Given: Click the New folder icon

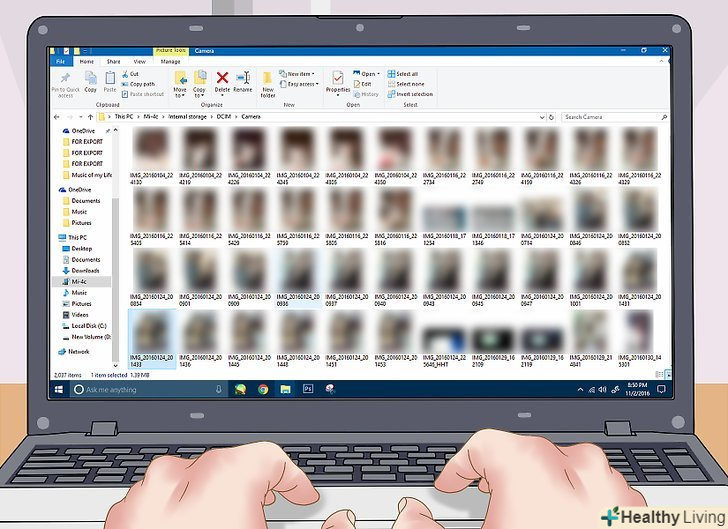Looking at the screenshot, I should [x=267, y=78].
